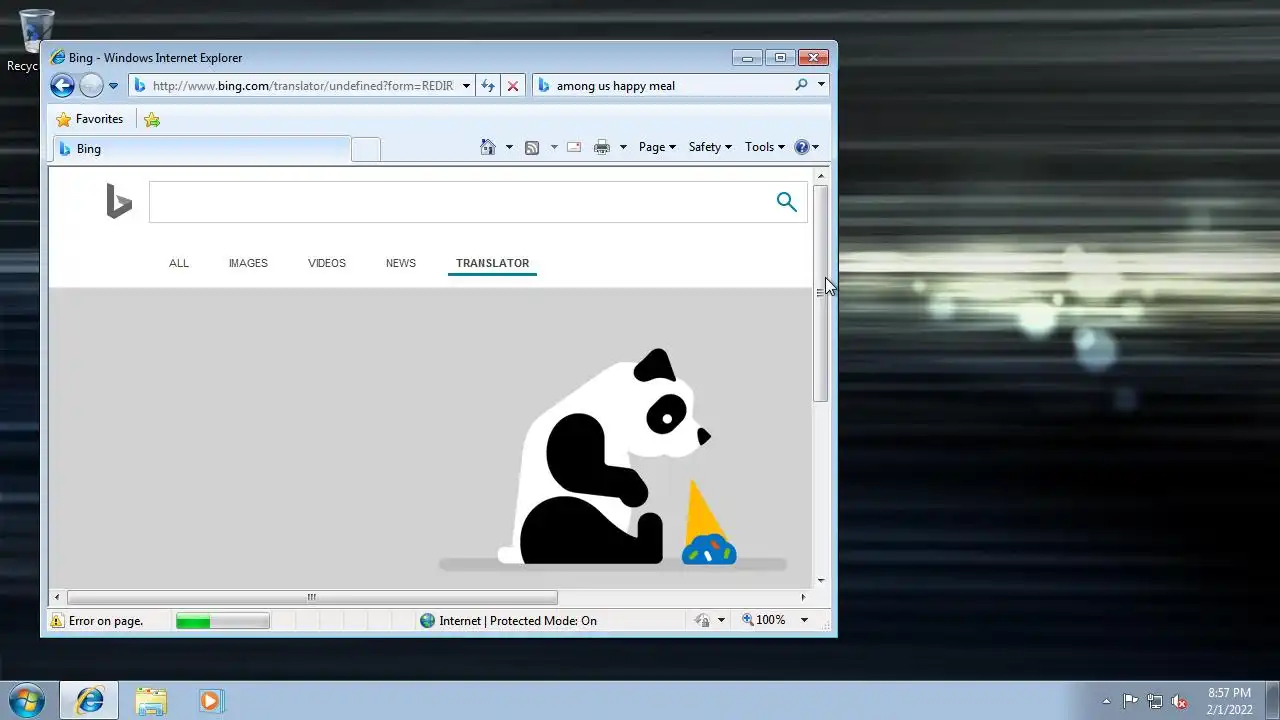This screenshot has height=720, width=1280.
Task: Click the Bing page search input field
Action: (x=458, y=202)
